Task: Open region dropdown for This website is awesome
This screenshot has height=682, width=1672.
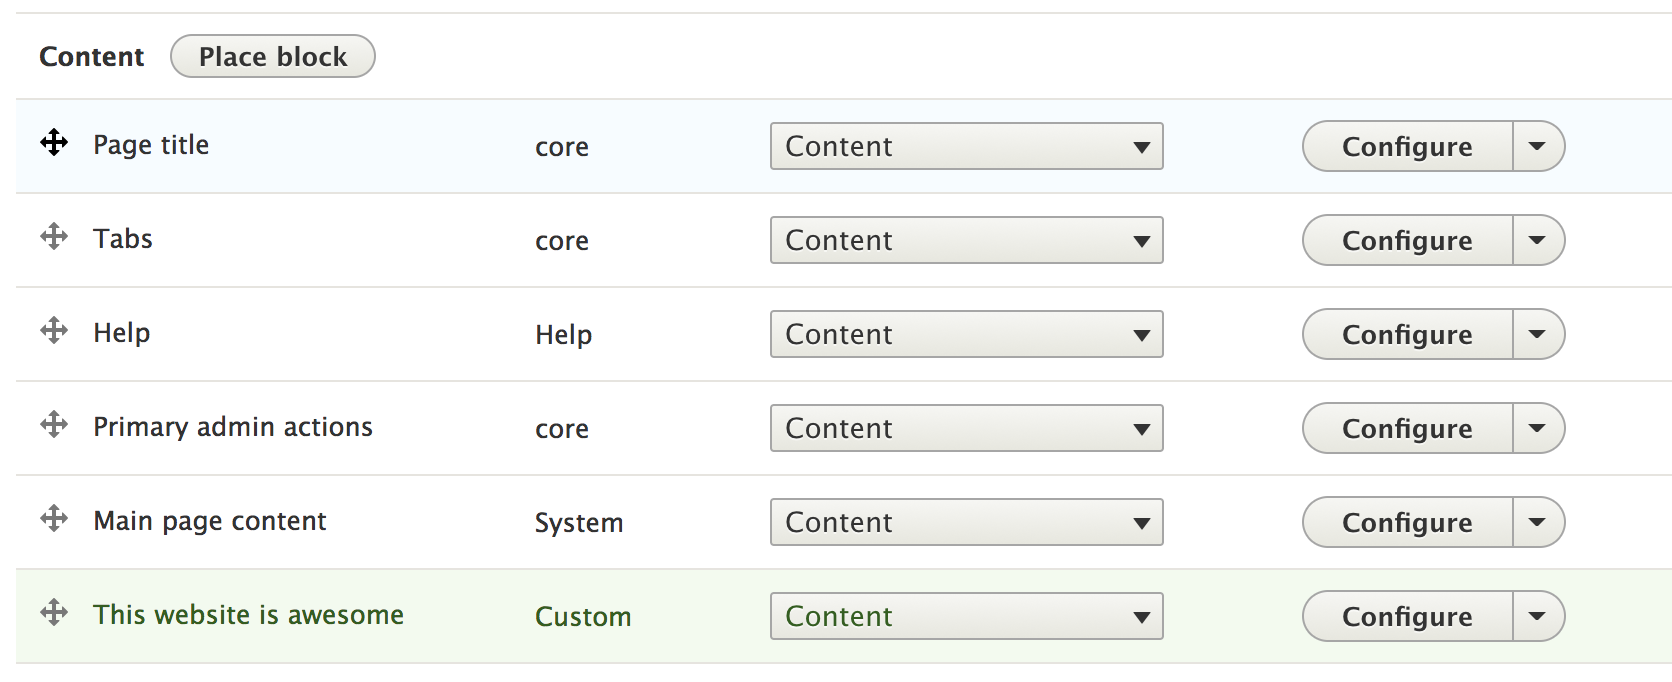Action: tap(966, 616)
